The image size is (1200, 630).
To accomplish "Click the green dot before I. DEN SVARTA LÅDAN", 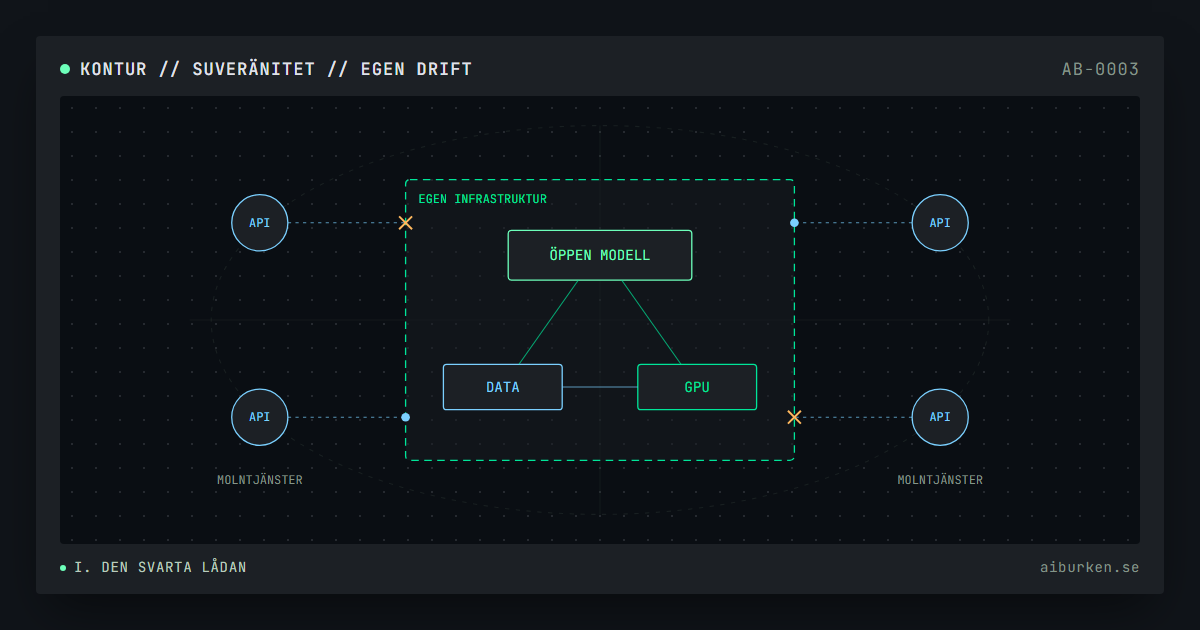I will click(x=63, y=568).
